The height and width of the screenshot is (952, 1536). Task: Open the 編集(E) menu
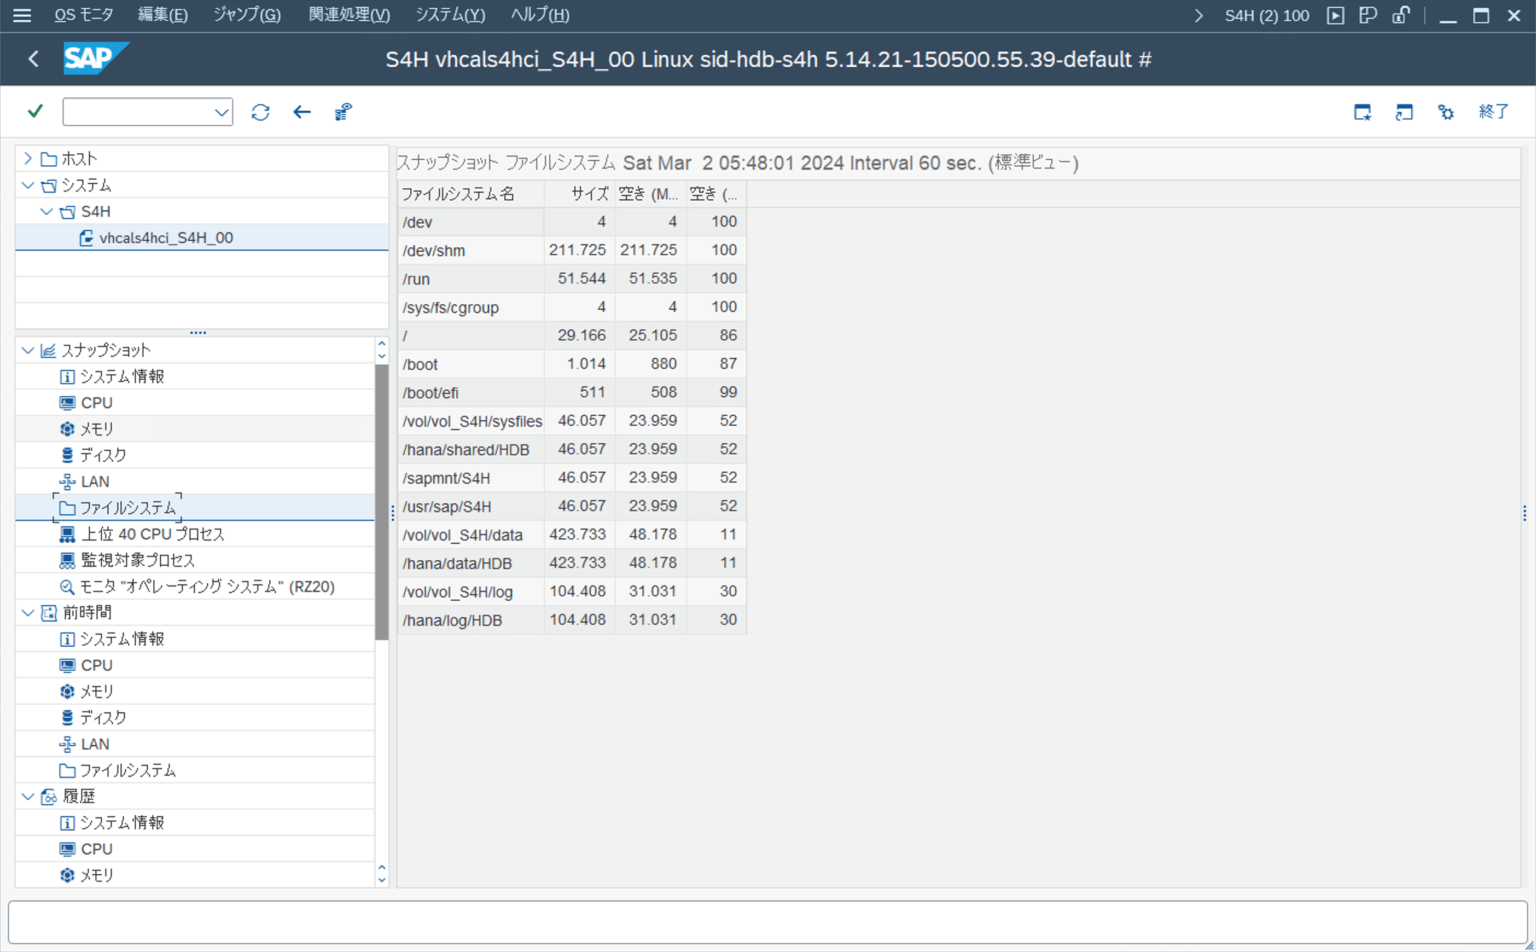162,15
